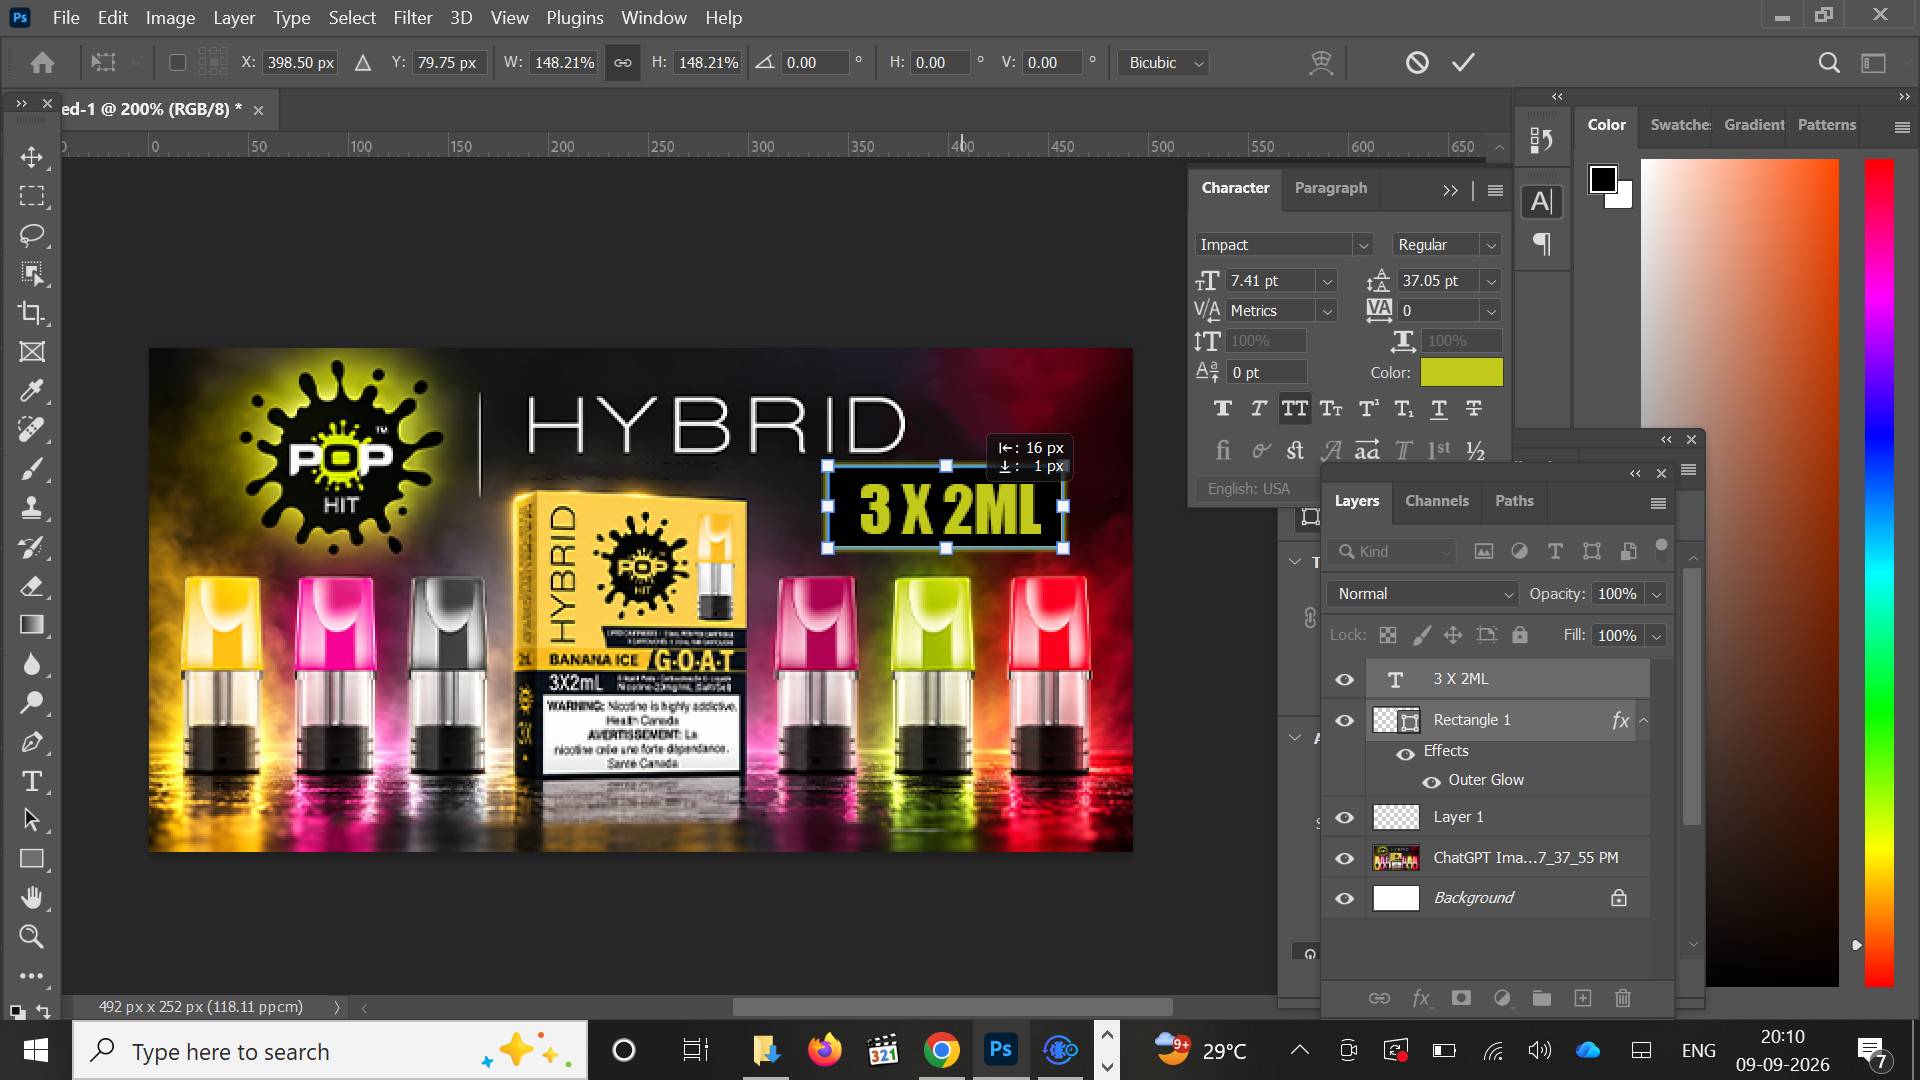Click the X position input field
The image size is (1920, 1080).
[x=300, y=62]
